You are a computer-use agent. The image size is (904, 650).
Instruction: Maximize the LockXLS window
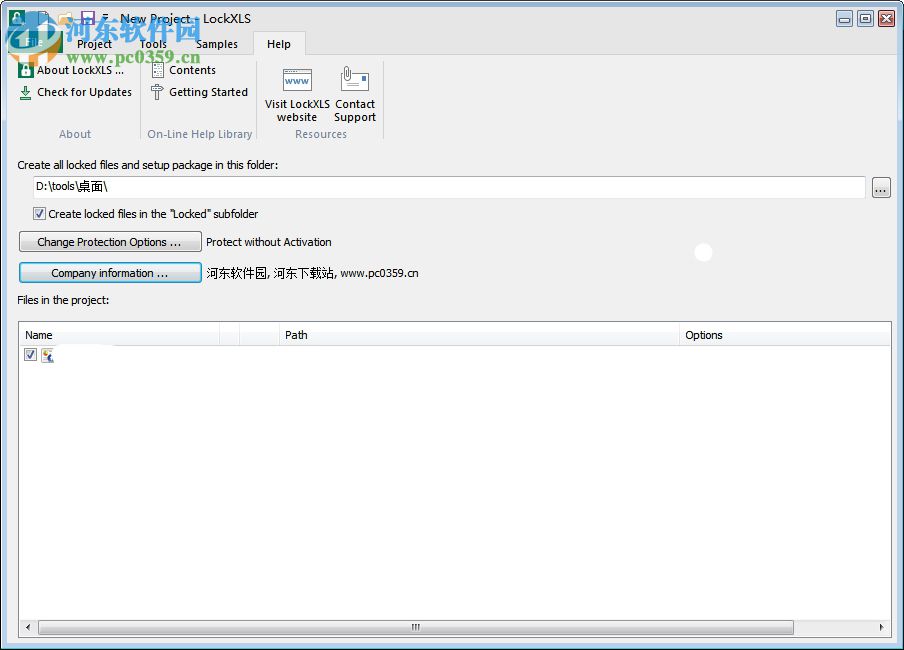[865, 19]
